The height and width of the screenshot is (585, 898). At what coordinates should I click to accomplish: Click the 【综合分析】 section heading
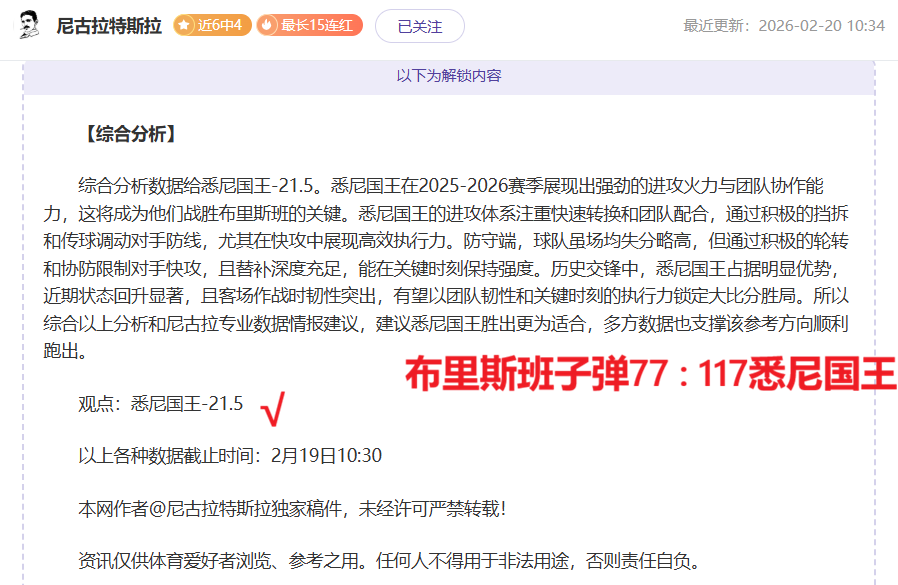tap(130, 134)
